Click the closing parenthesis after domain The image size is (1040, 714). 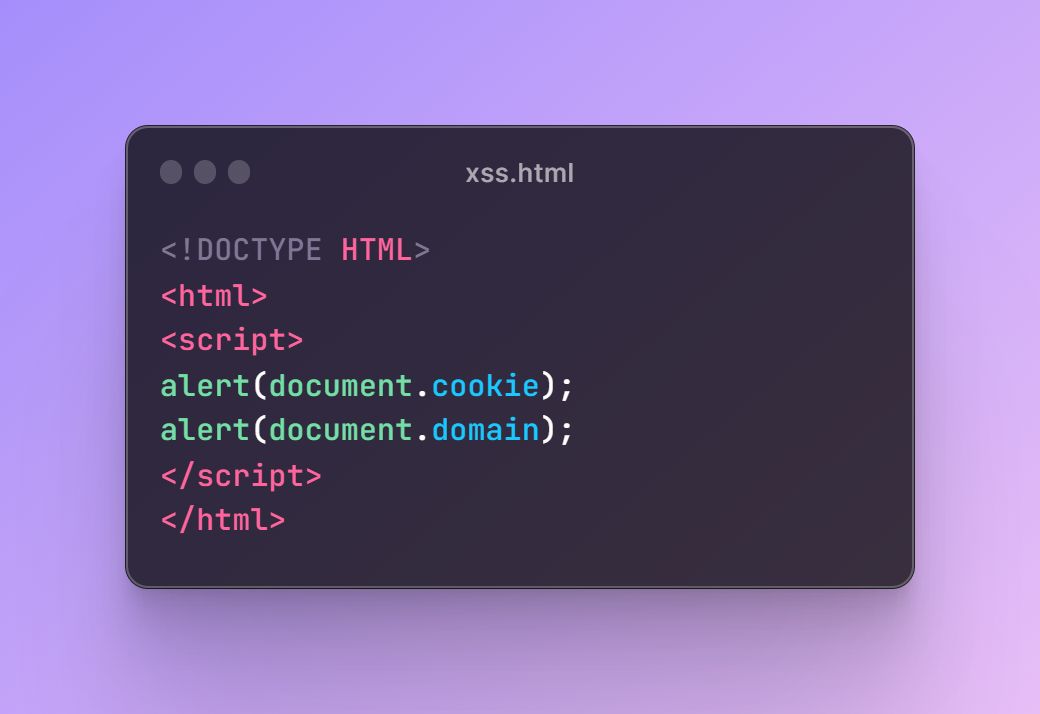pyautogui.click(x=548, y=431)
